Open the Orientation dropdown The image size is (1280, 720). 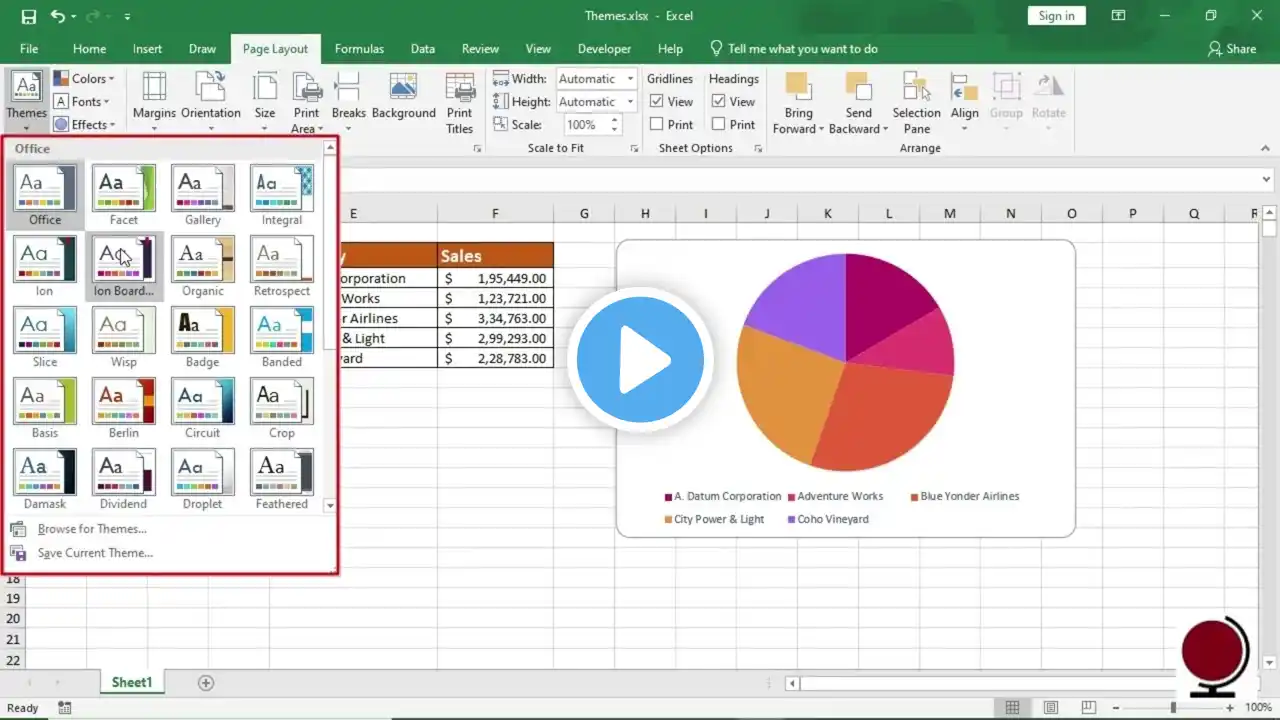[210, 102]
